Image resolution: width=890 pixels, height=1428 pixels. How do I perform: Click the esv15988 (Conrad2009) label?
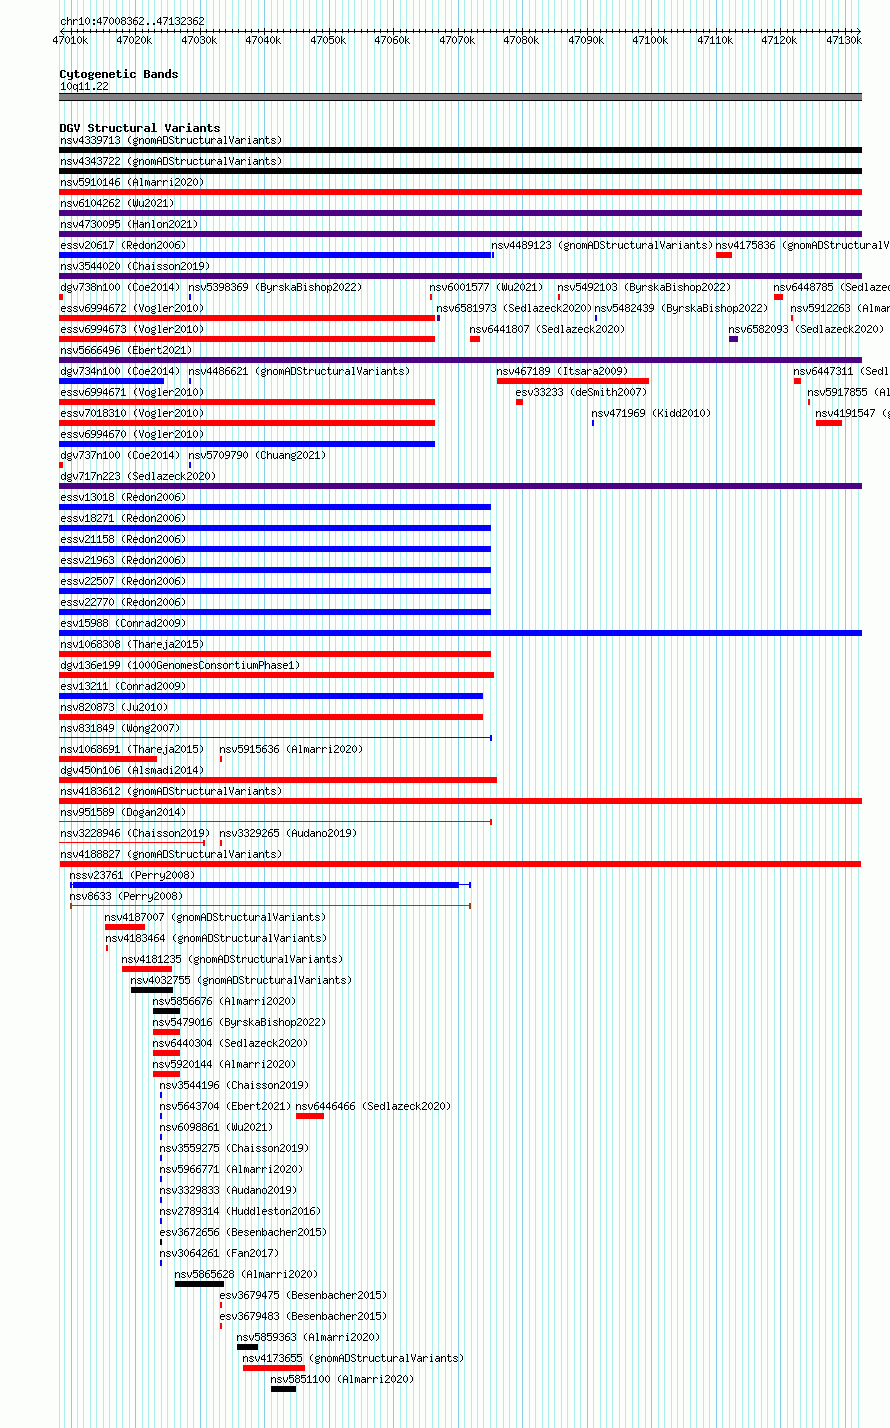coord(123,623)
